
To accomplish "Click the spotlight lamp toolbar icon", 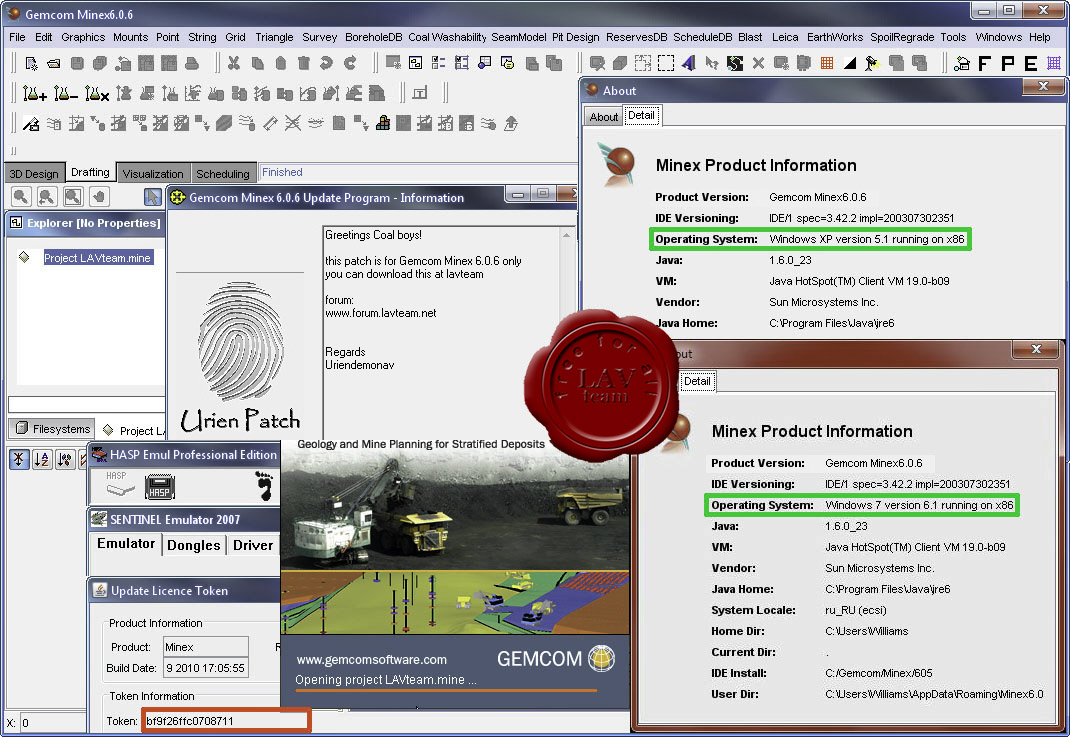I will 872,63.
